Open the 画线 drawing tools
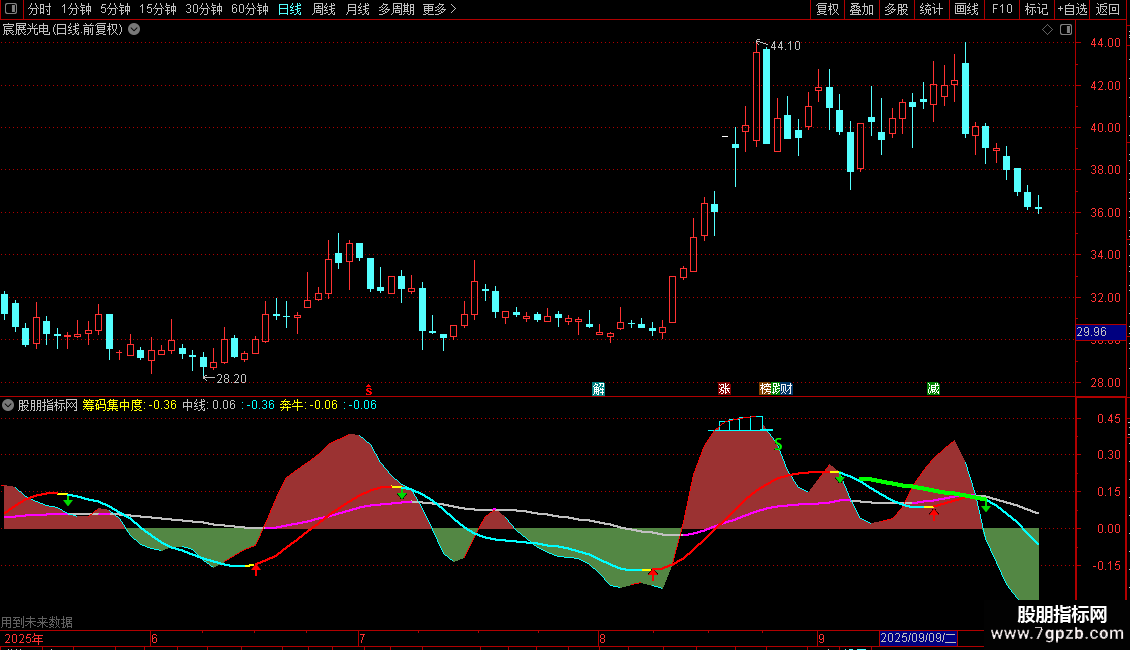The width and height of the screenshot is (1130, 650). (x=966, y=9)
